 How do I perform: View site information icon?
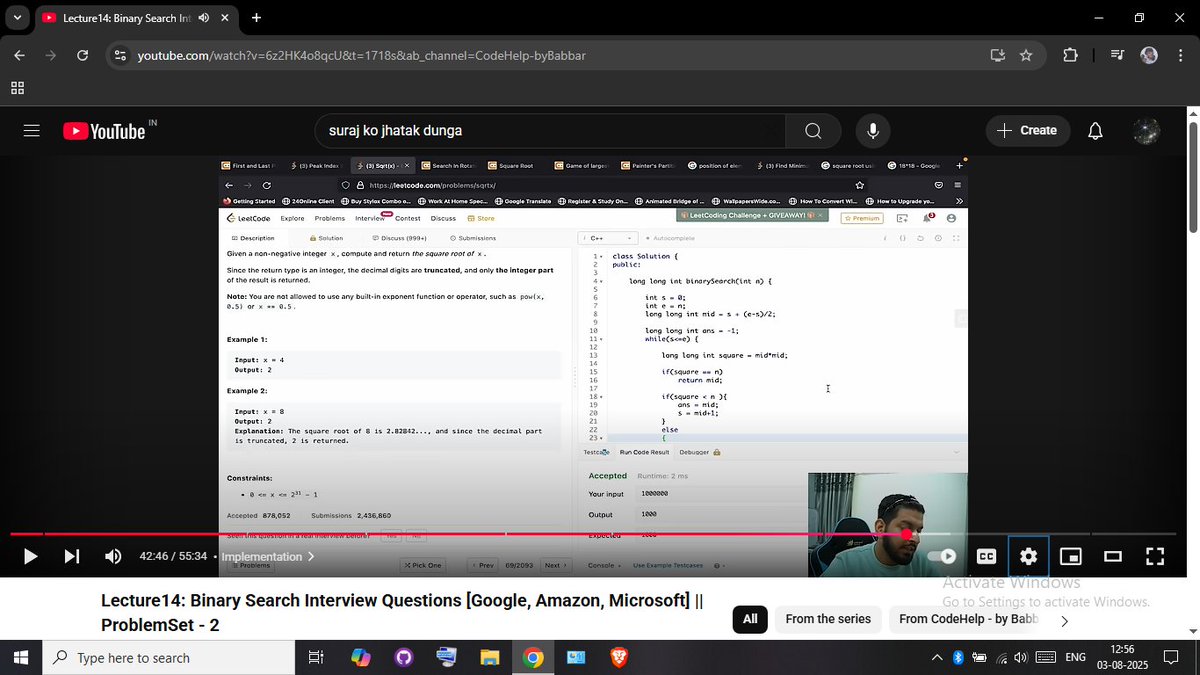click(120, 55)
